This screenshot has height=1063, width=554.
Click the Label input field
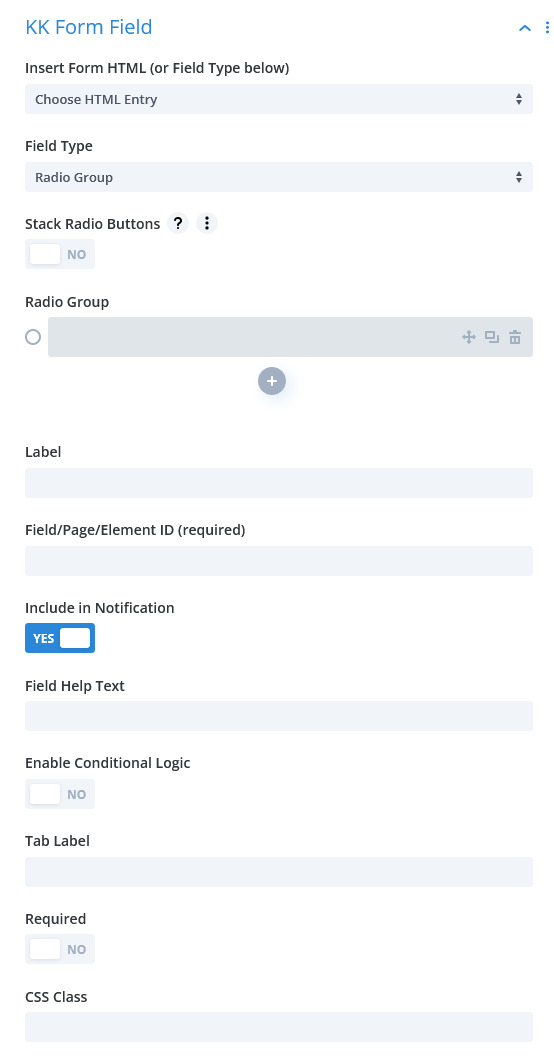pyautogui.click(x=279, y=483)
